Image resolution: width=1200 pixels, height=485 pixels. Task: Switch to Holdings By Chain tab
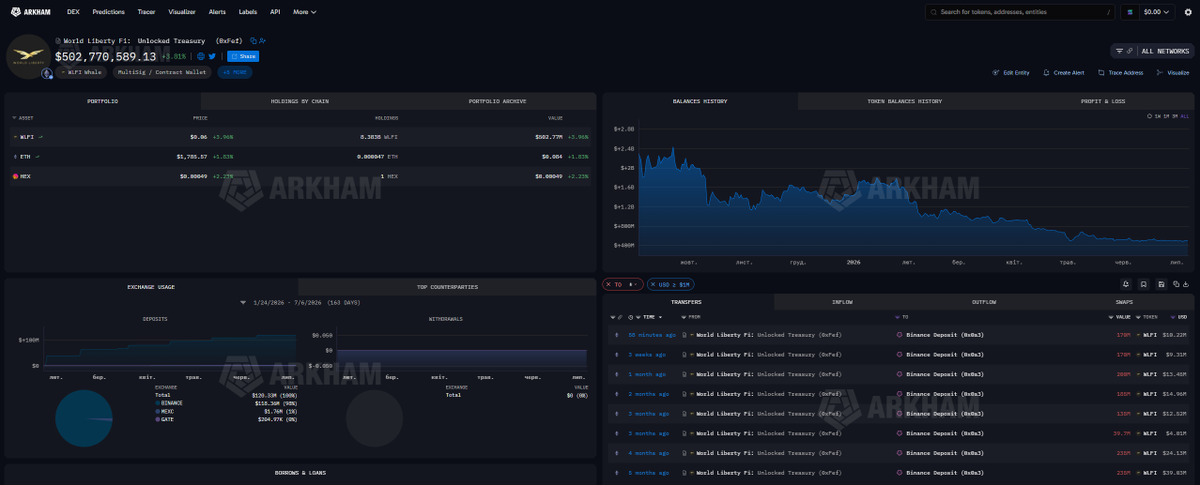pyautogui.click(x=299, y=101)
